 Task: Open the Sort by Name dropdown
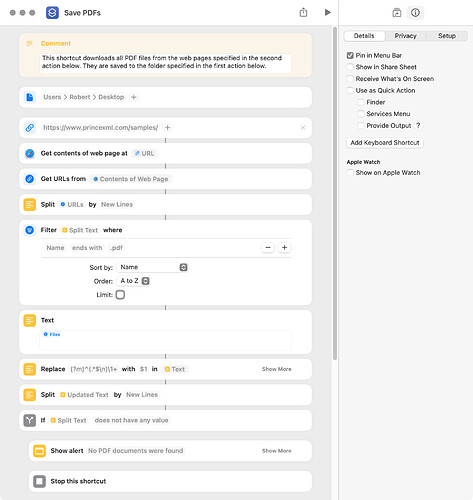coord(153,267)
